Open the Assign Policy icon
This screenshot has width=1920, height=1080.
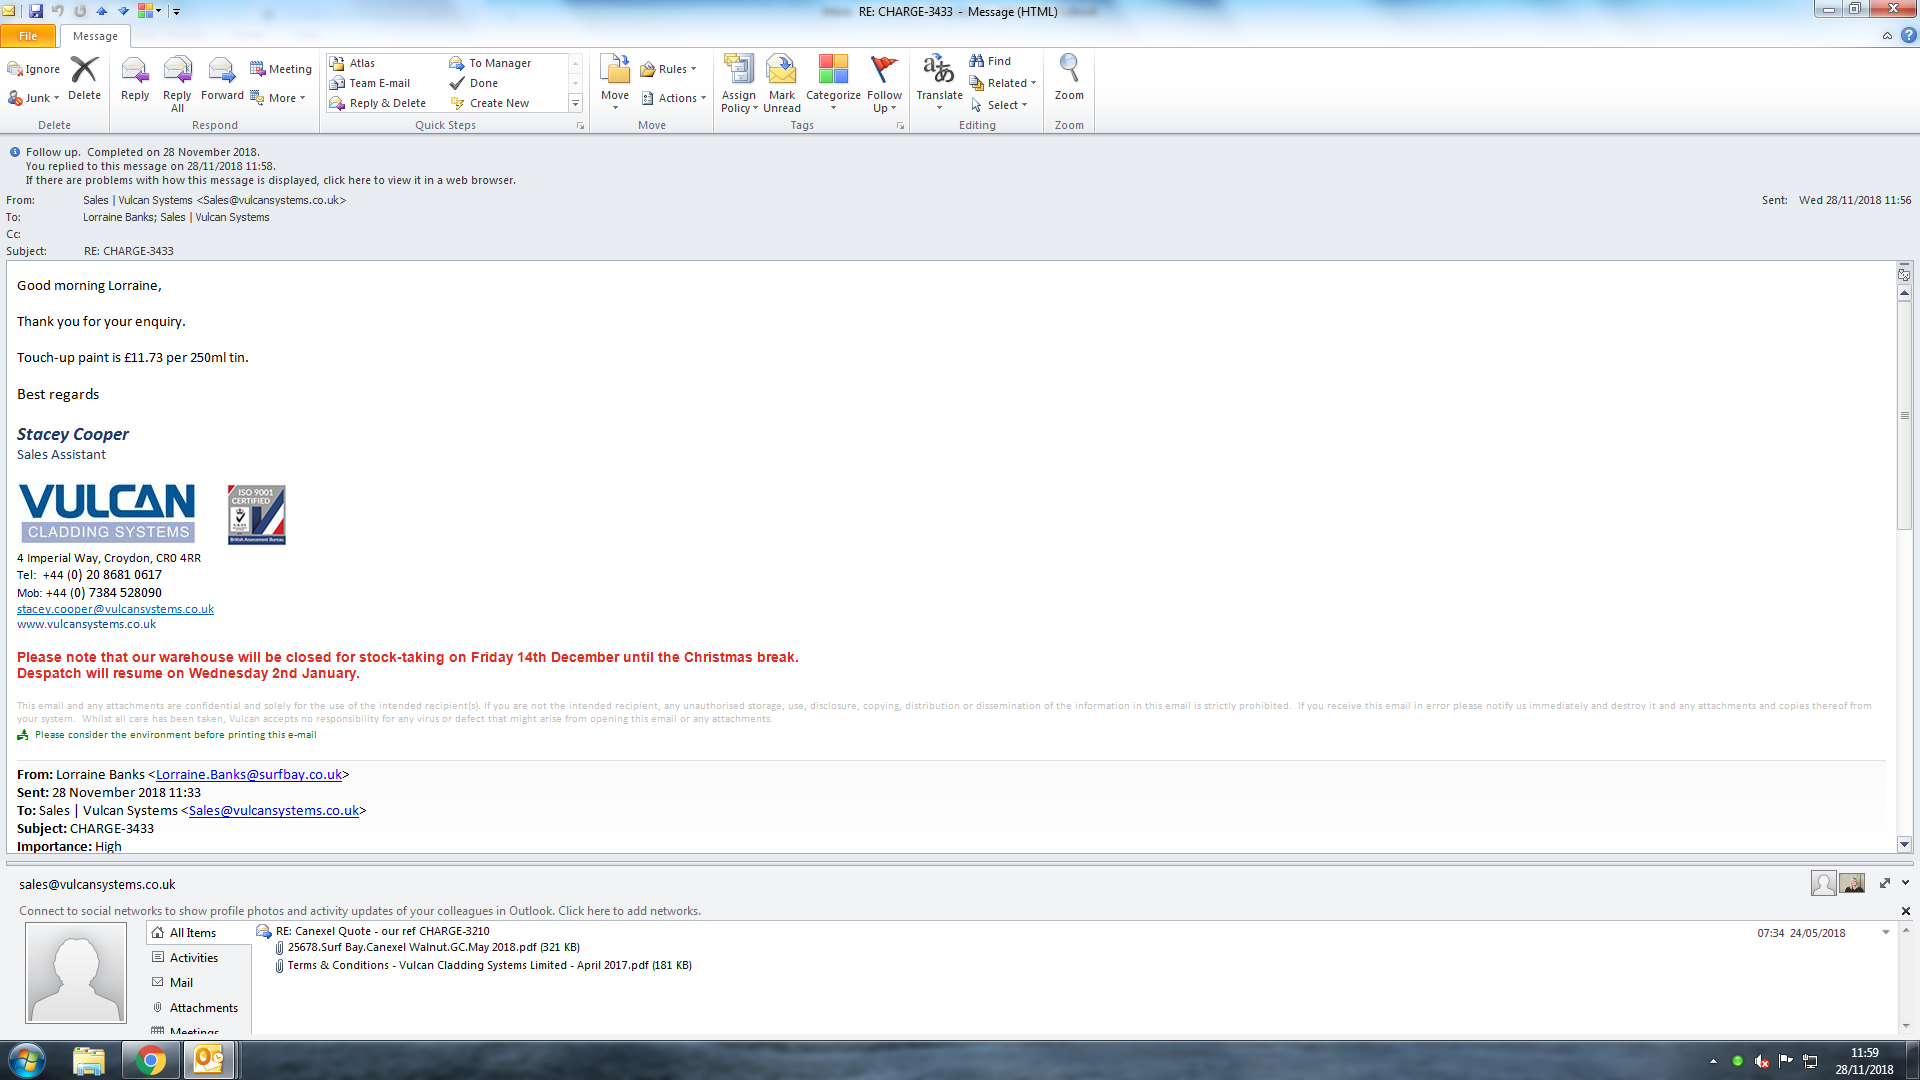tap(738, 70)
